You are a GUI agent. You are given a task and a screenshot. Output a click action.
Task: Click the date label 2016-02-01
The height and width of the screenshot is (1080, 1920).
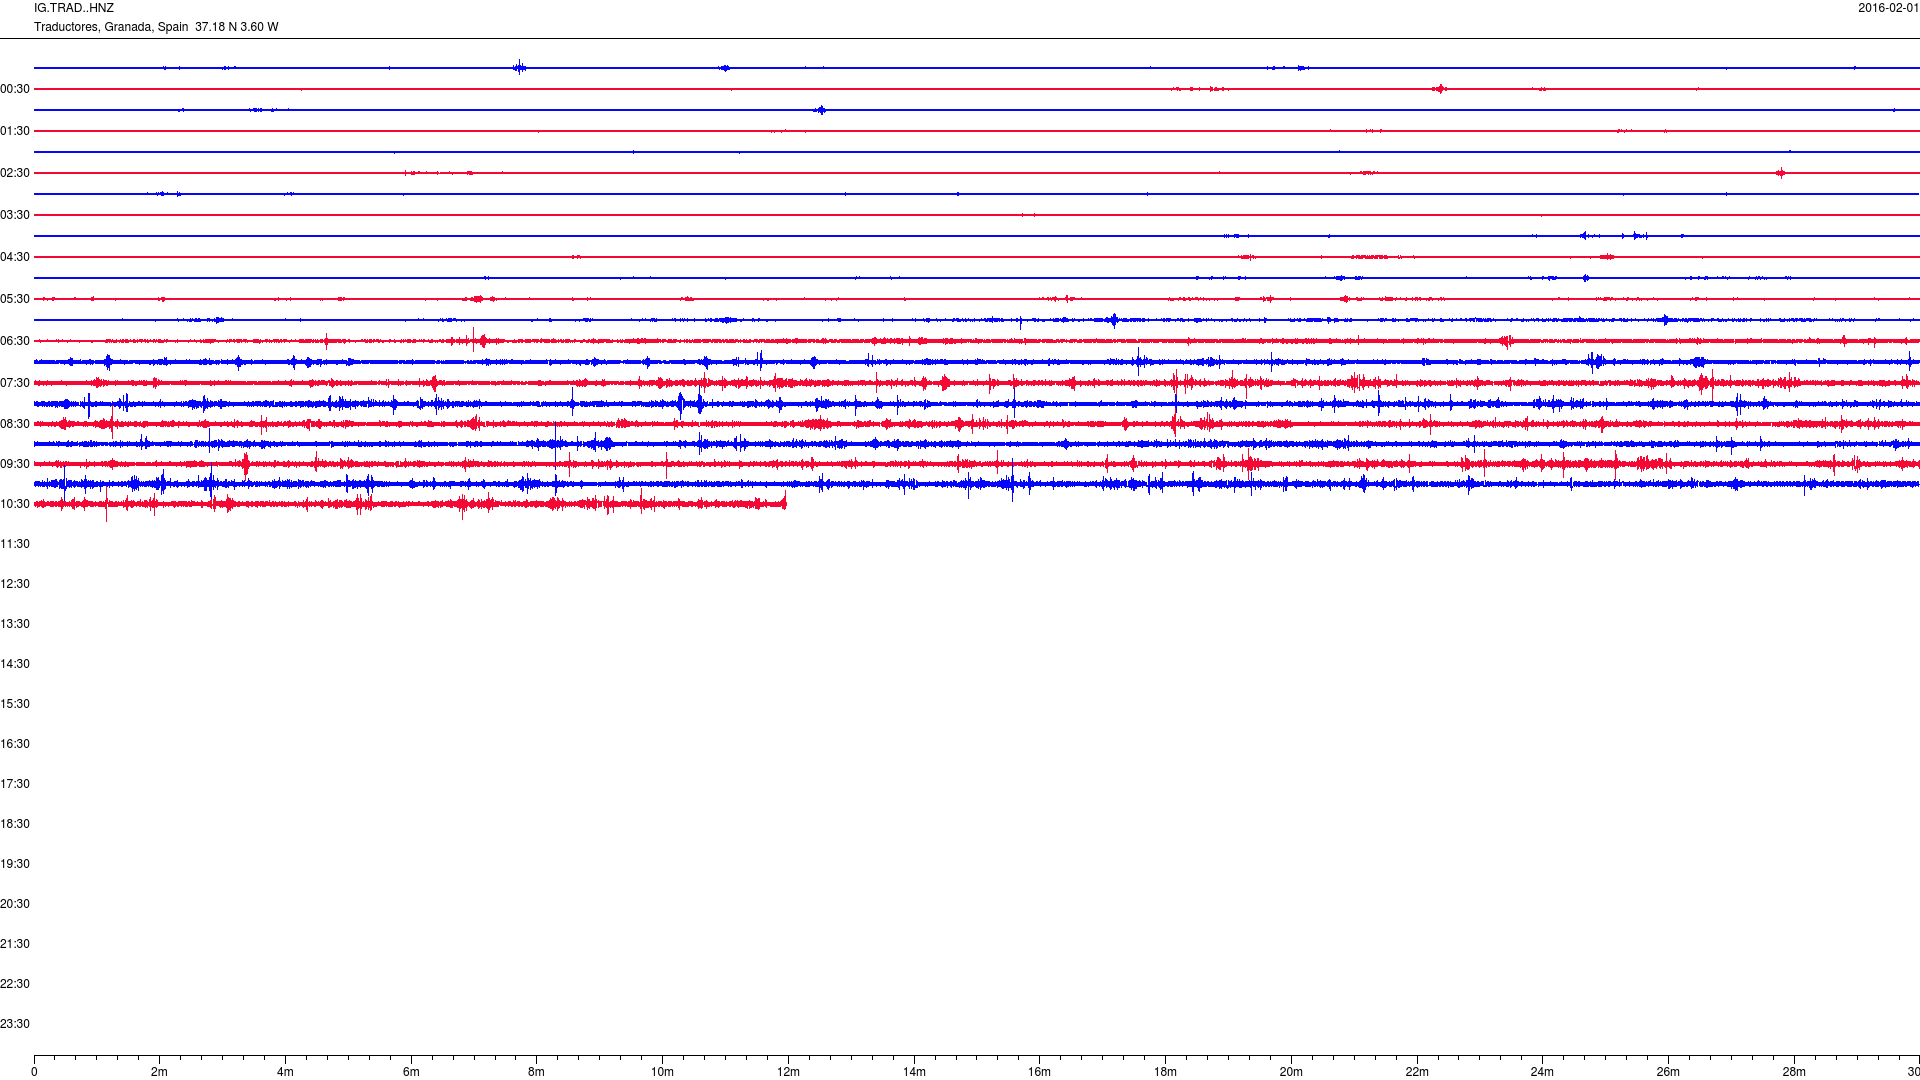[x=1888, y=8]
